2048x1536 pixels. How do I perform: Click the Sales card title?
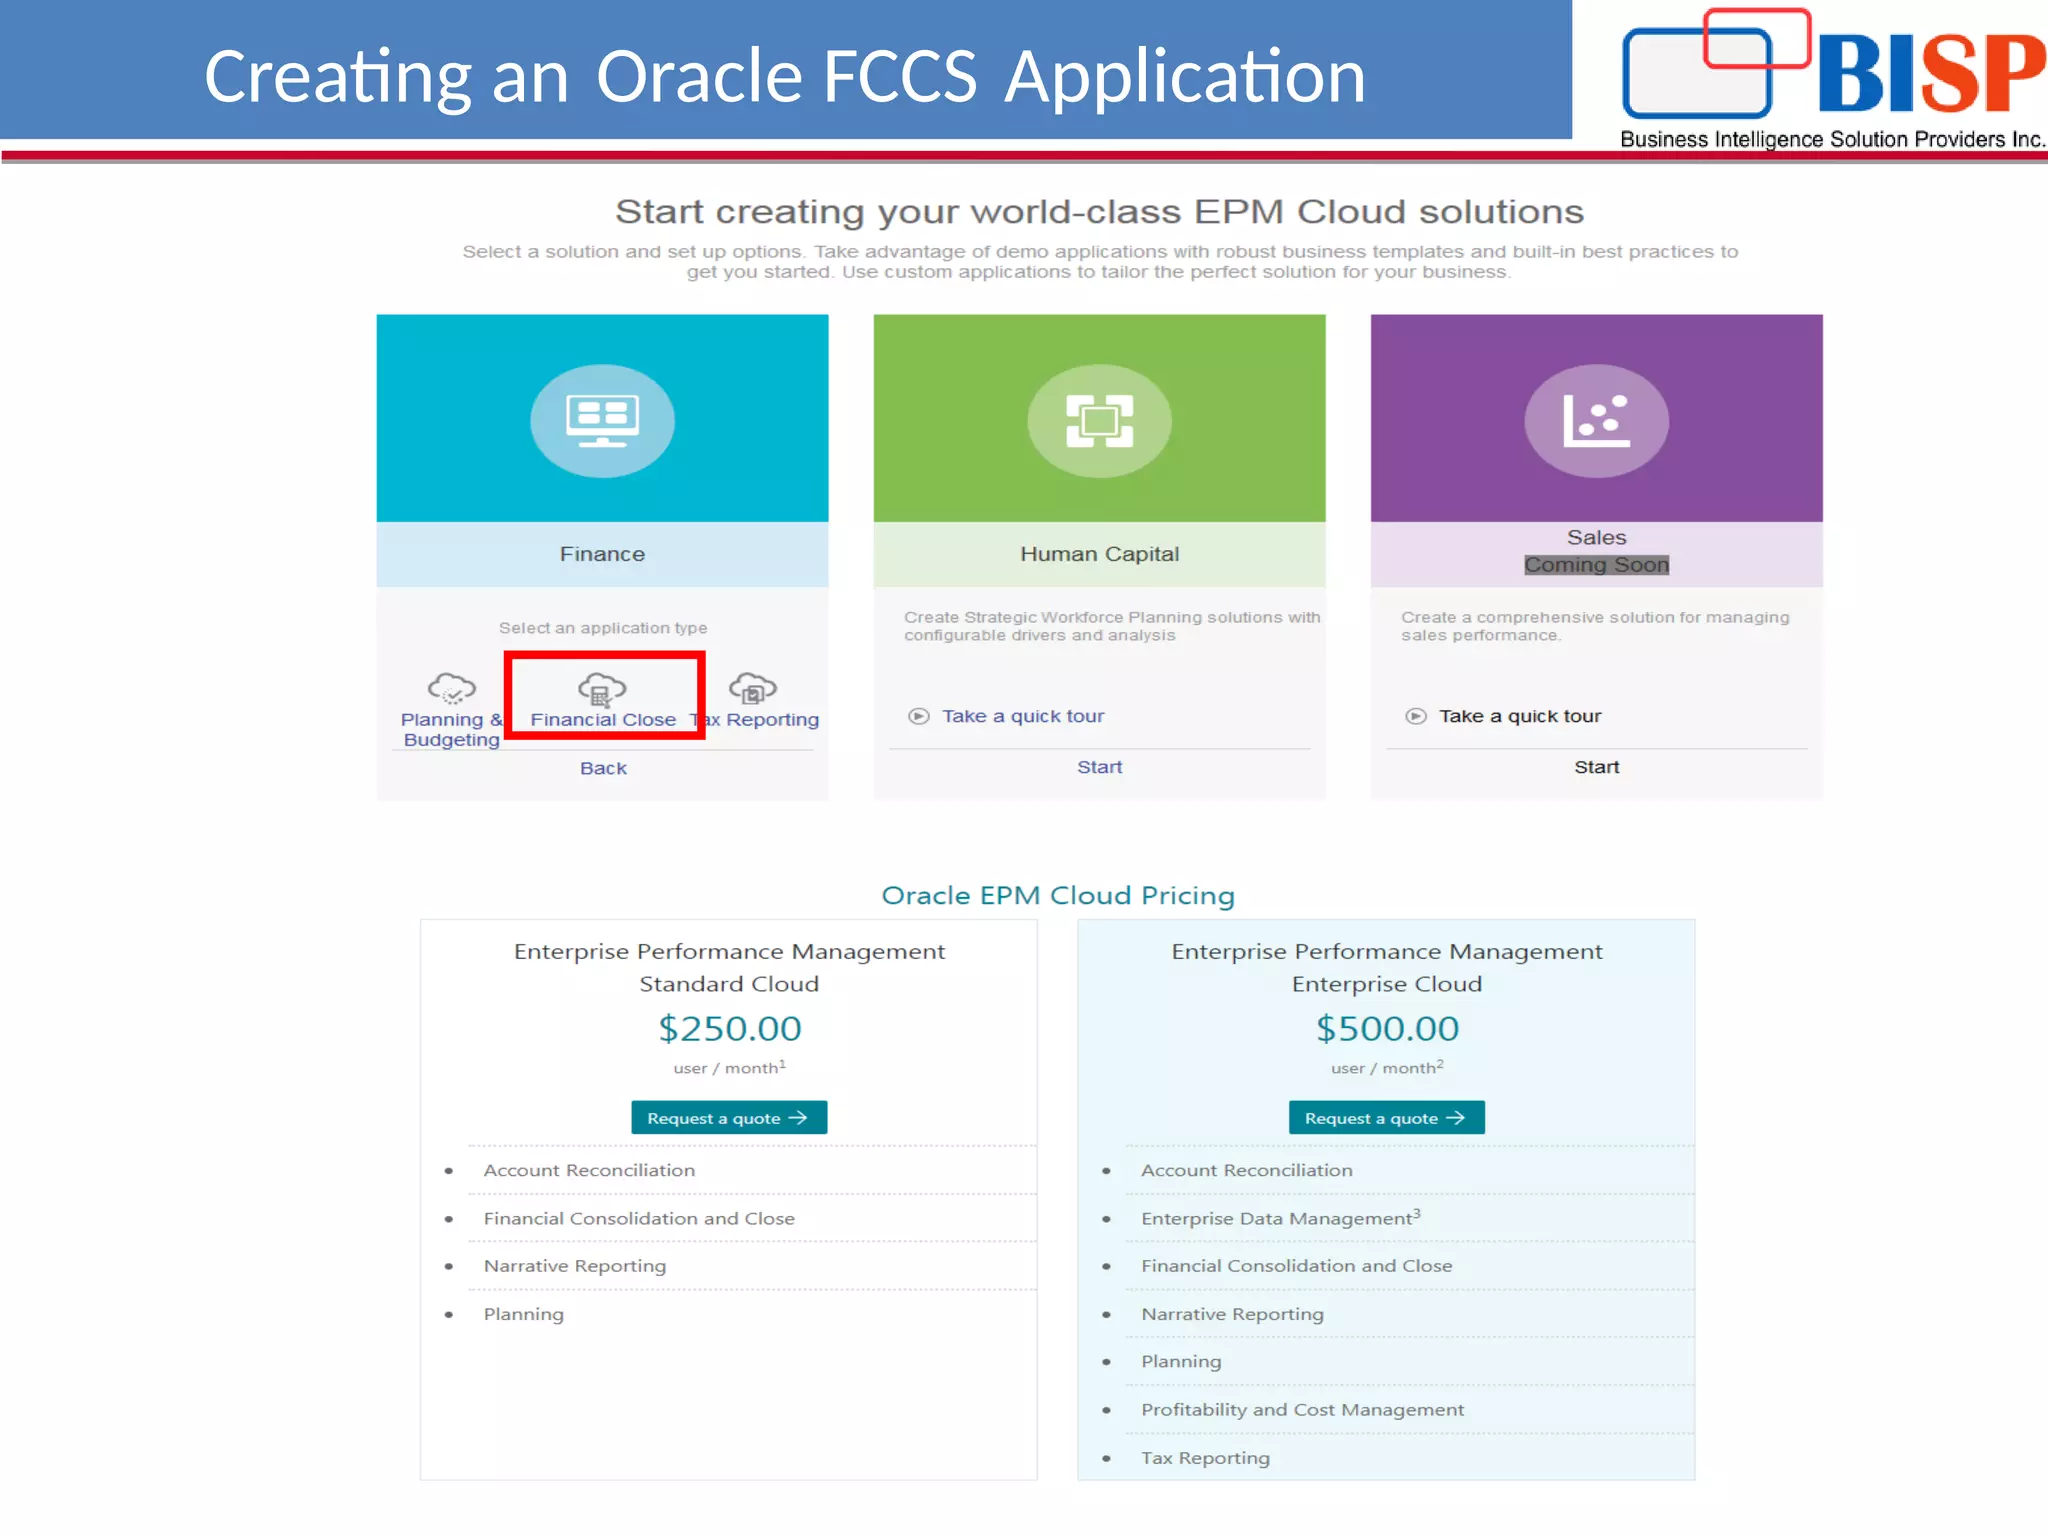1596,537
